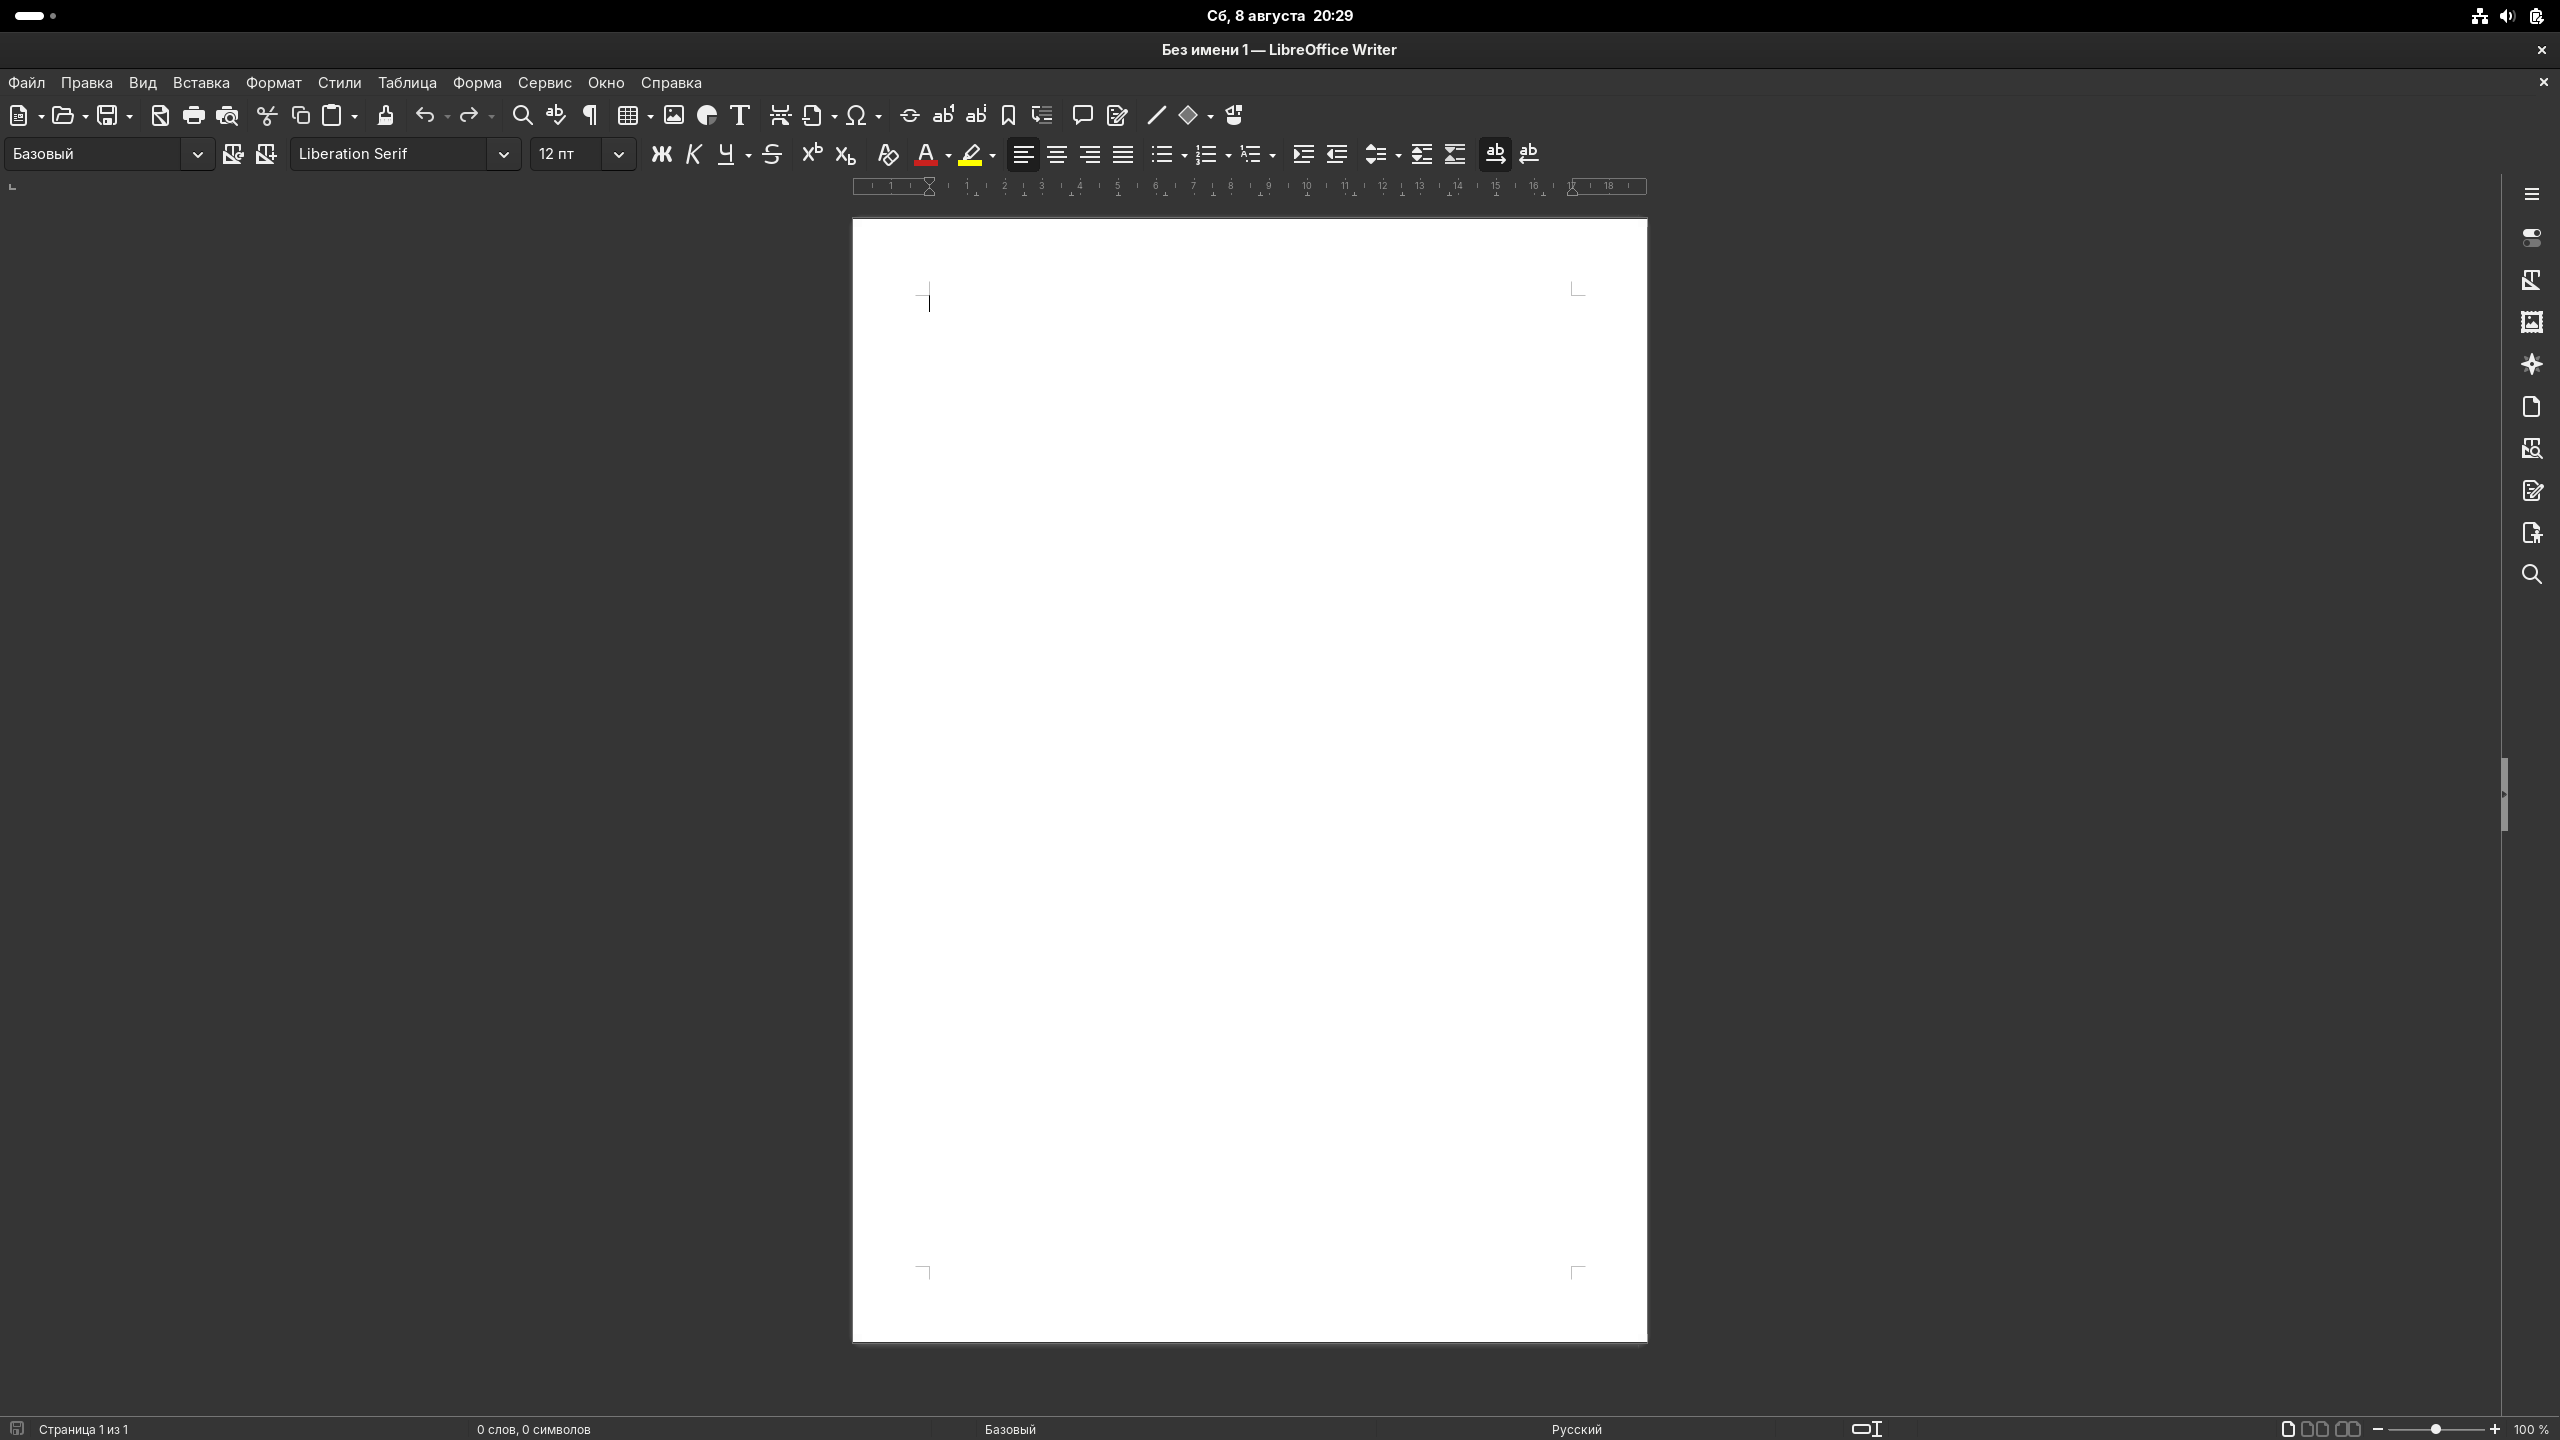This screenshot has height=1440, width=2560.
Task: Insert hyperlink icon
Action: 910,116
